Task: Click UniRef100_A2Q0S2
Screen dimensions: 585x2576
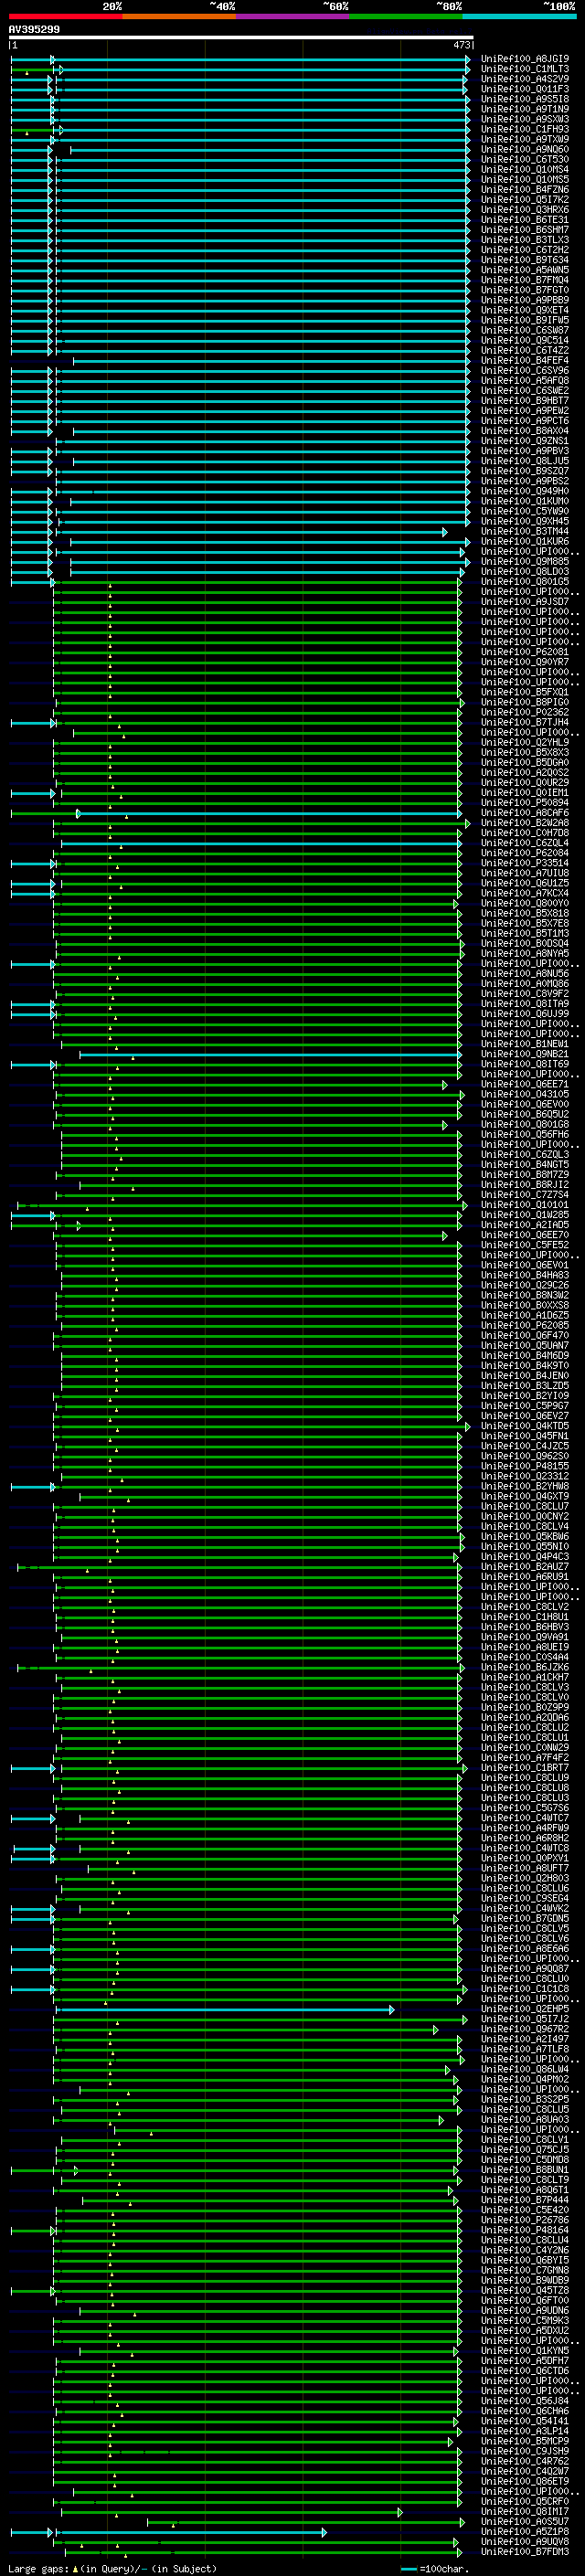Action: click(x=525, y=772)
